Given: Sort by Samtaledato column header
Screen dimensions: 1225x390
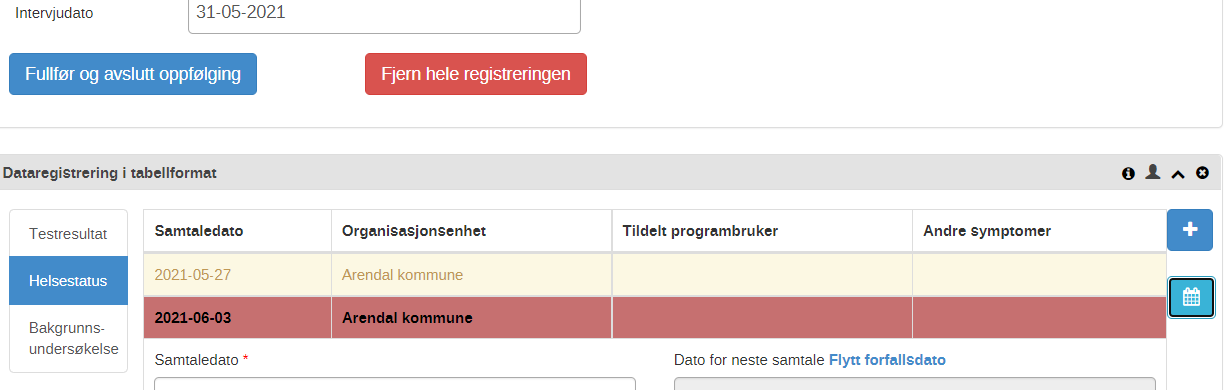Looking at the screenshot, I should [x=199, y=231].
